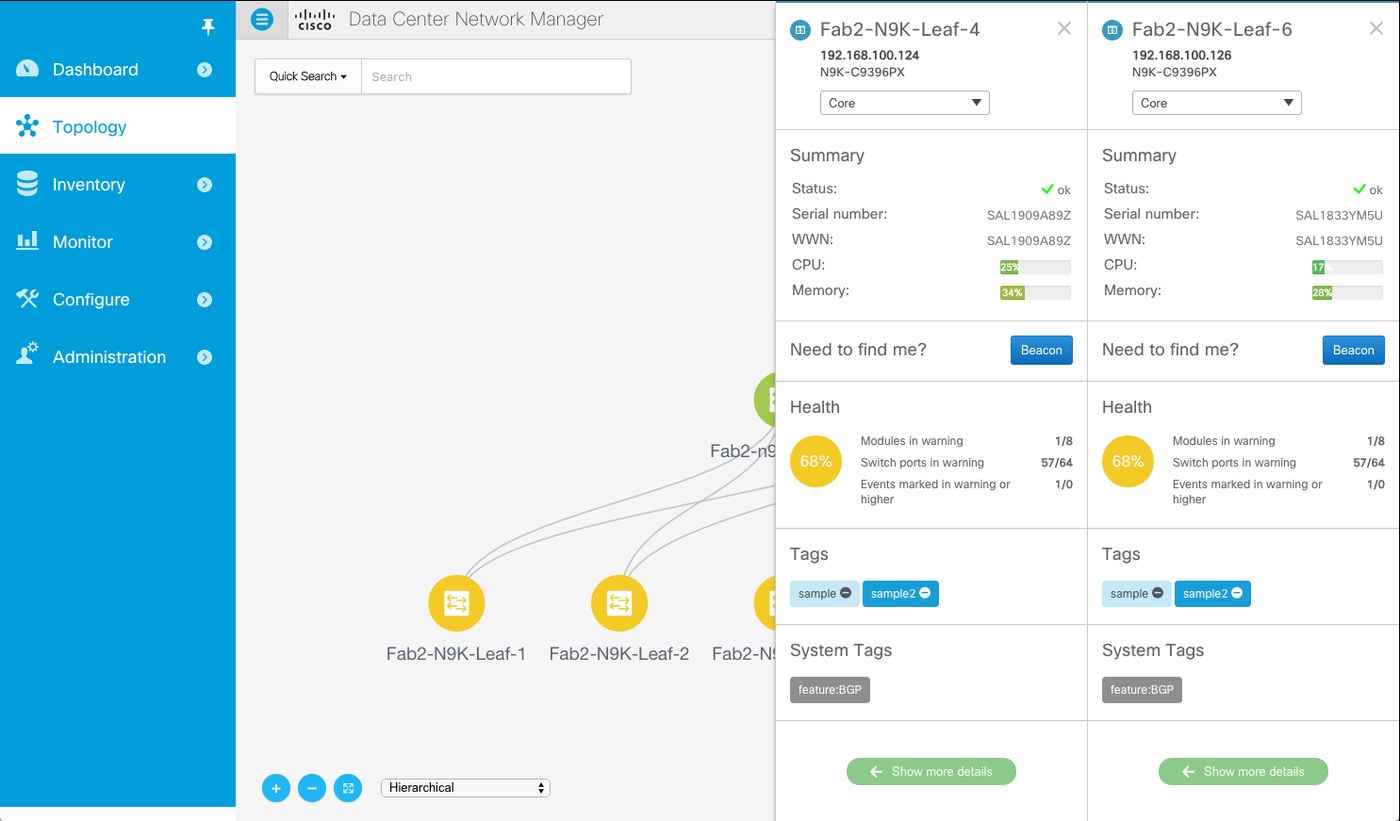Click the fit-to-screen topology button
The width and height of the screenshot is (1400, 821).
[348, 788]
